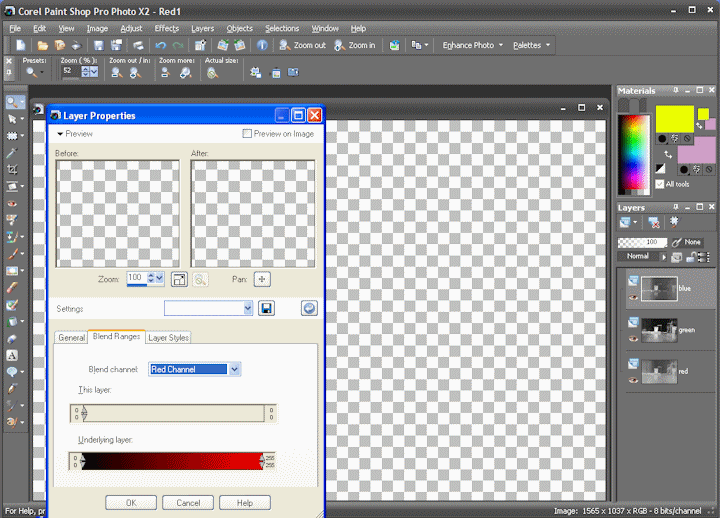The height and width of the screenshot is (518, 720).
Task: Click the Undo arrow in the toolbar
Action: pyautogui.click(x=160, y=45)
